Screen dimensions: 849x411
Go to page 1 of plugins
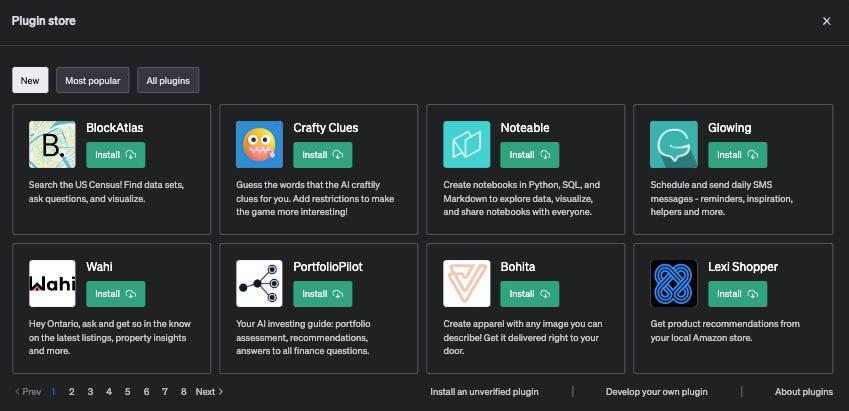coord(53,392)
